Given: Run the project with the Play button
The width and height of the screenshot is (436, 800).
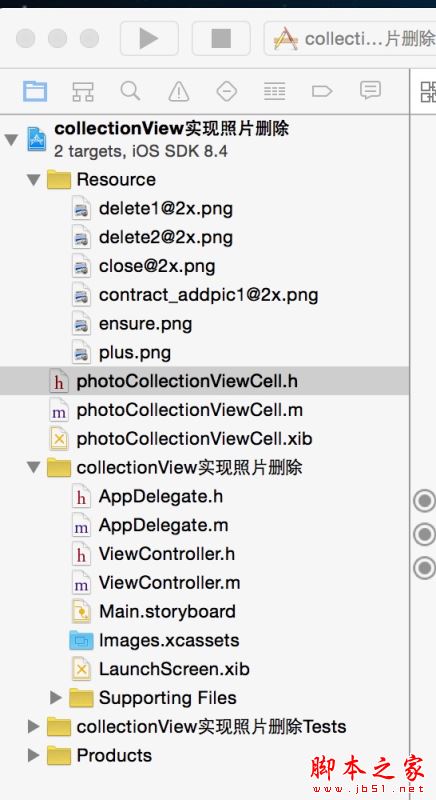Looking at the screenshot, I should point(149,38).
